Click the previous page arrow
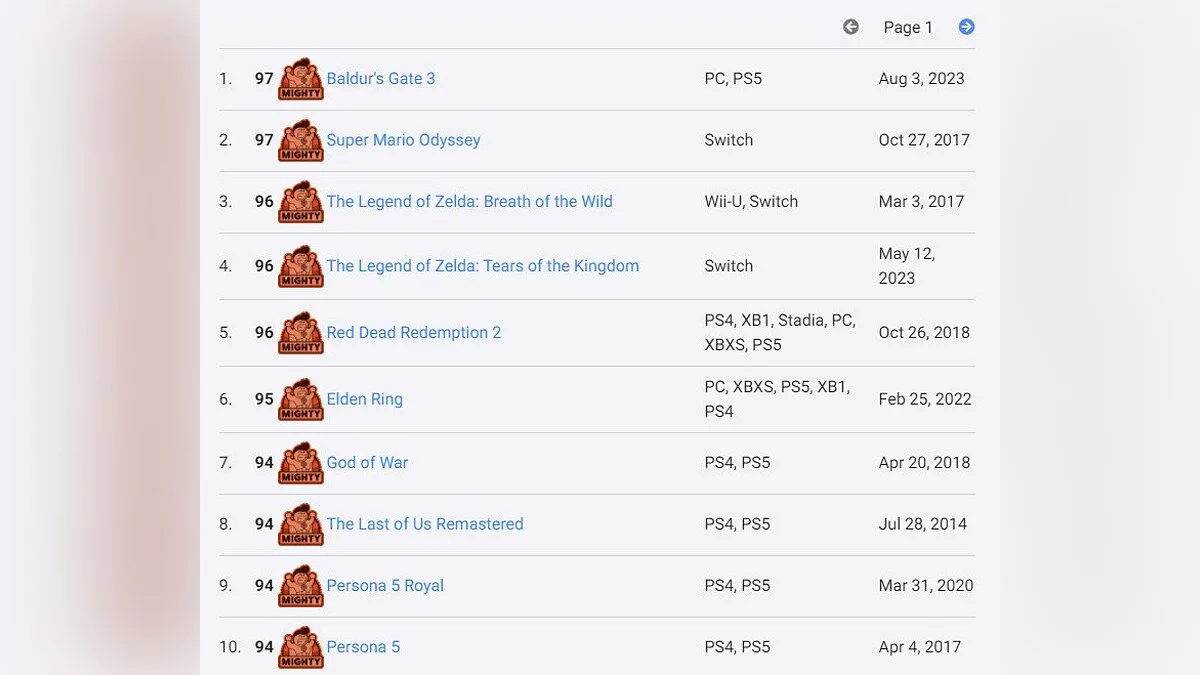The width and height of the screenshot is (1200, 675). (851, 27)
